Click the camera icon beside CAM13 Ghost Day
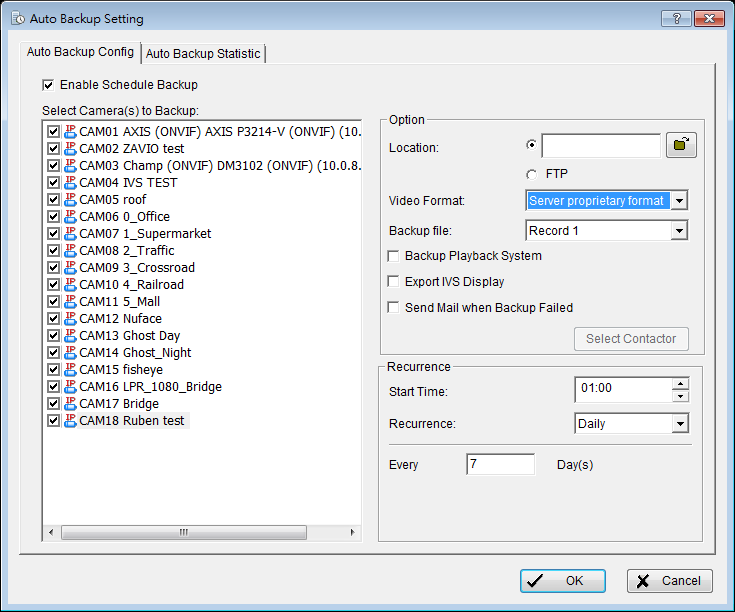Screen dimensions: 735x612 pos(70,336)
